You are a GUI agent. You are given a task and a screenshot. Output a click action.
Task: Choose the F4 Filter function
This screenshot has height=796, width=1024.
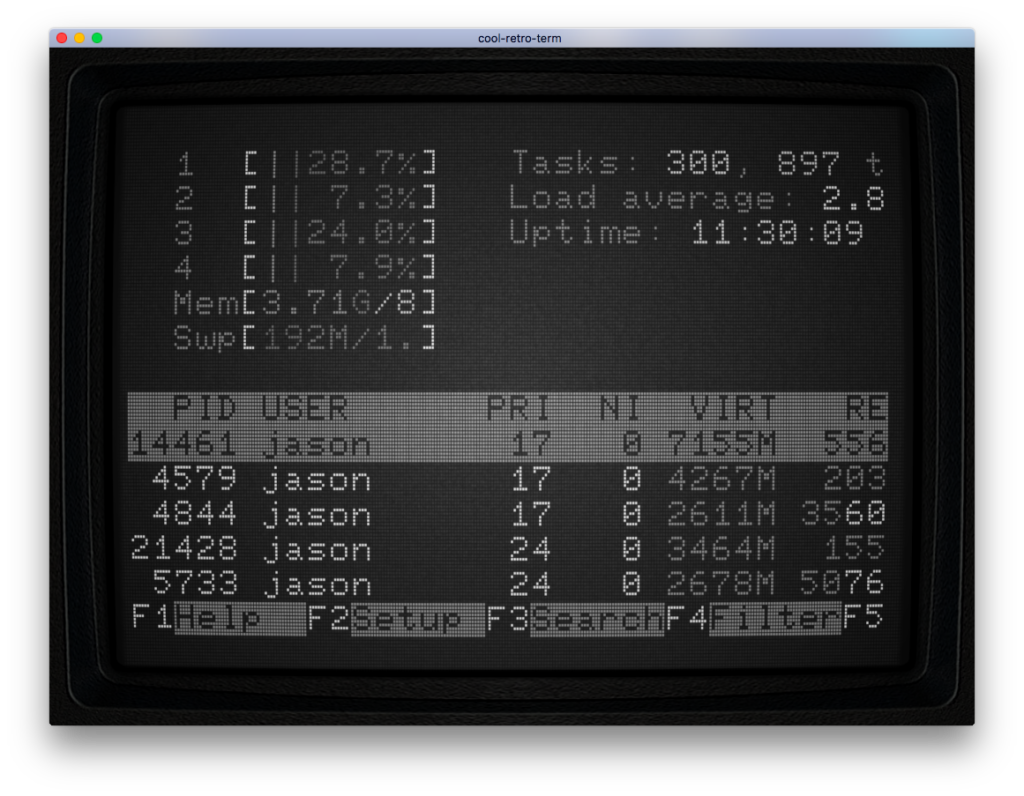point(754,618)
